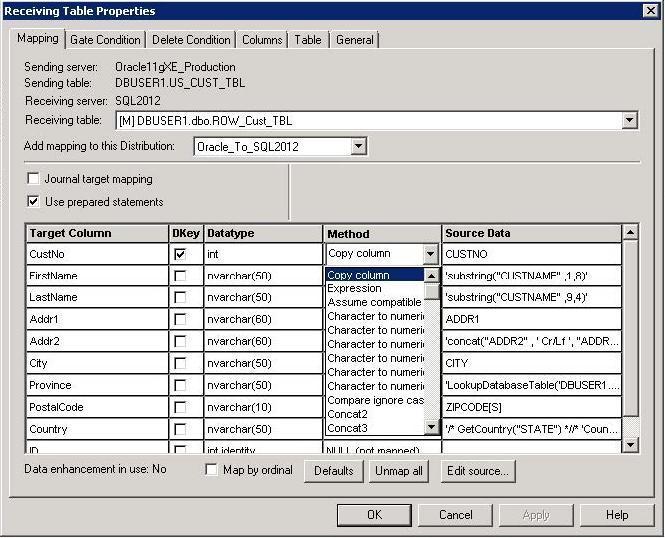
Task: Choose Concat3 in method list
Action: [375, 428]
